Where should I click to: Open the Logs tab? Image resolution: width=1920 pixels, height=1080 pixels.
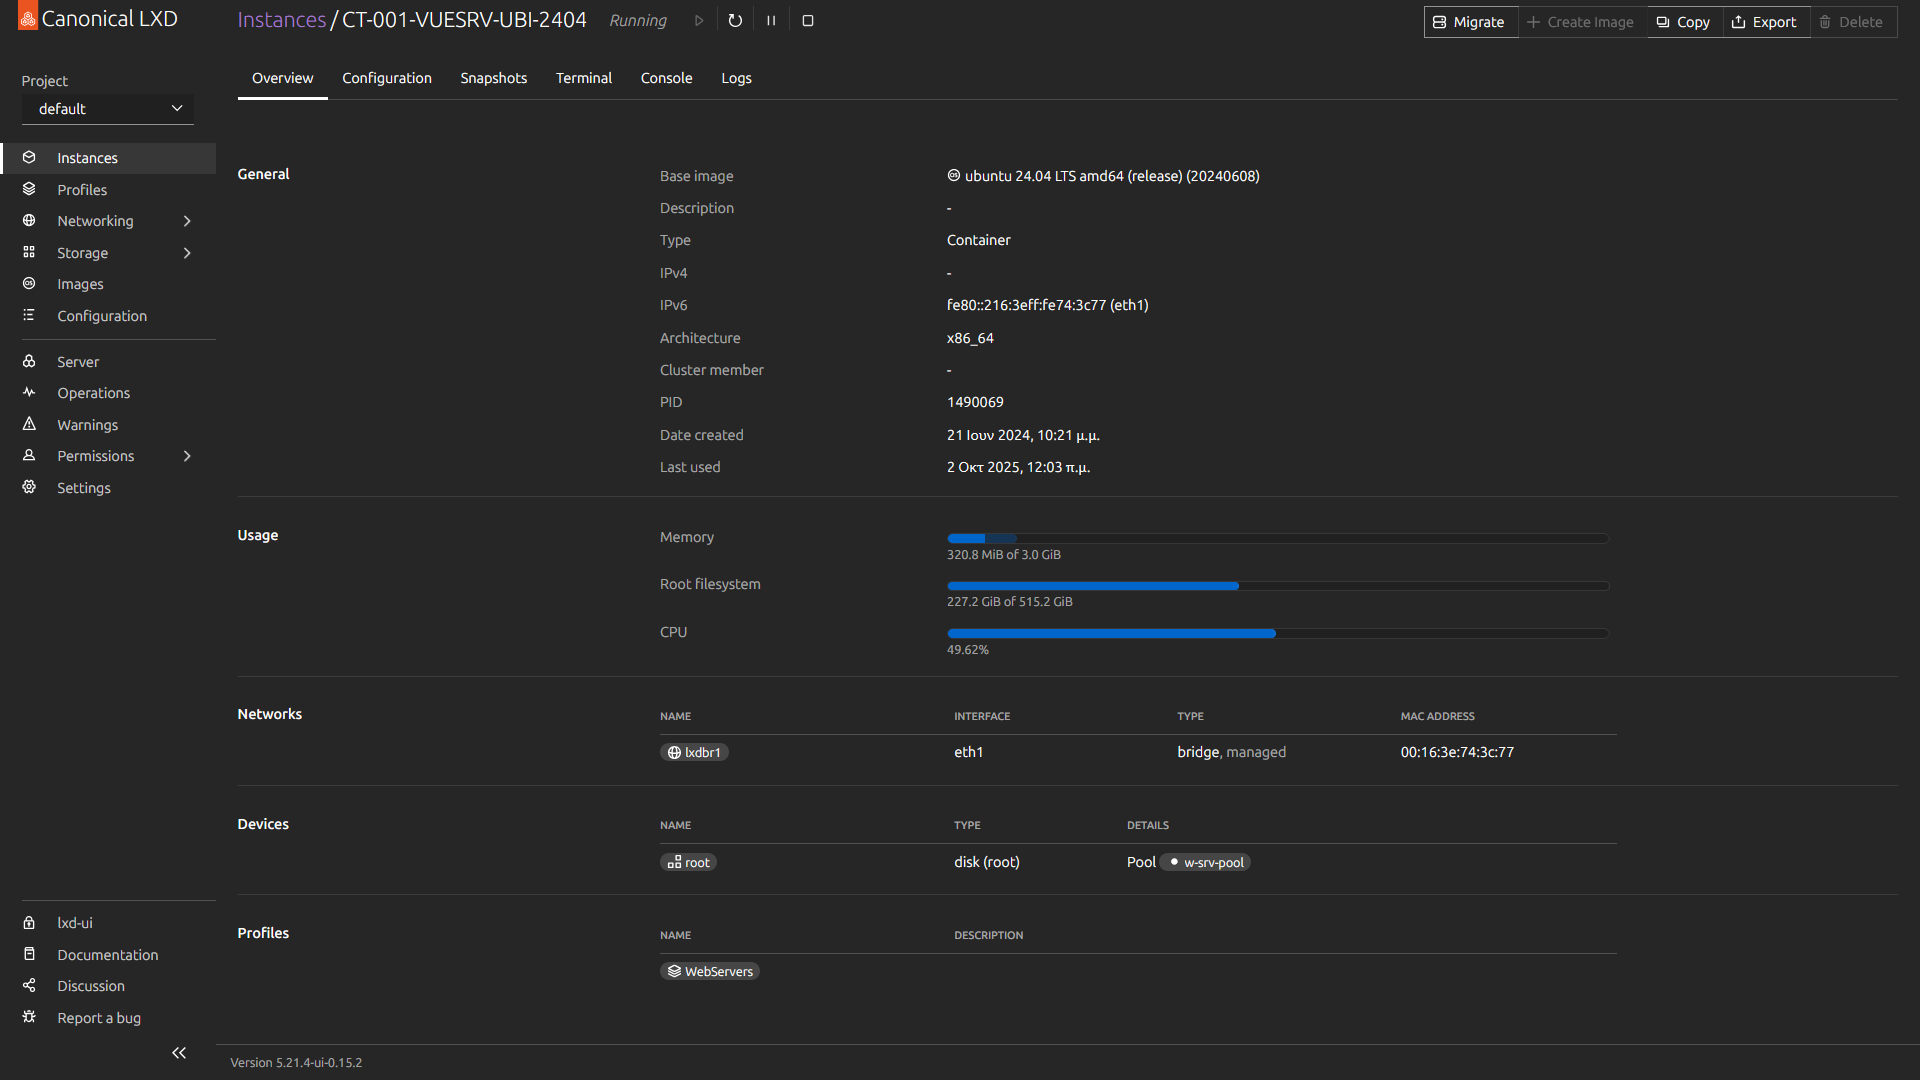(737, 78)
